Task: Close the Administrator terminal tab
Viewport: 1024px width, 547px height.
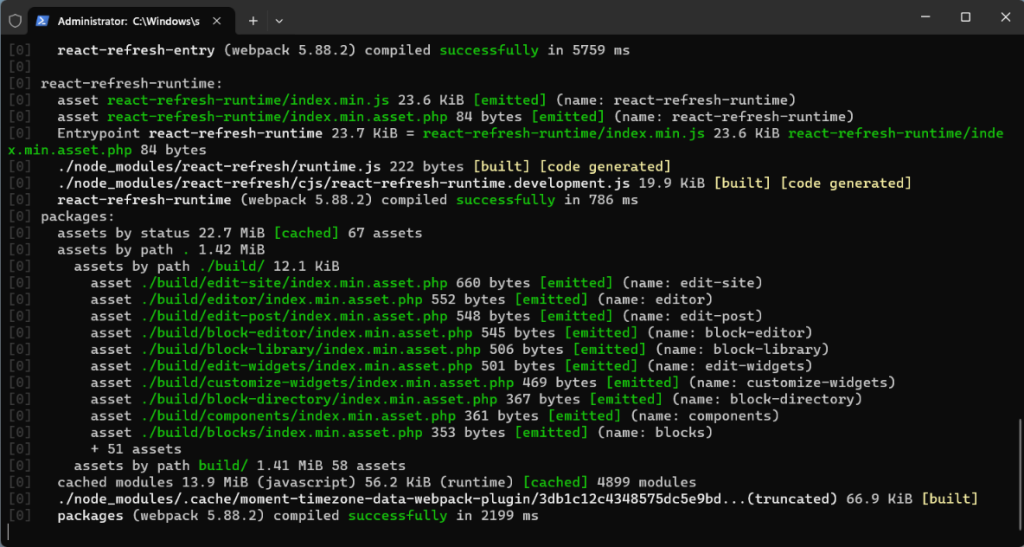Action: coord(218,20)
